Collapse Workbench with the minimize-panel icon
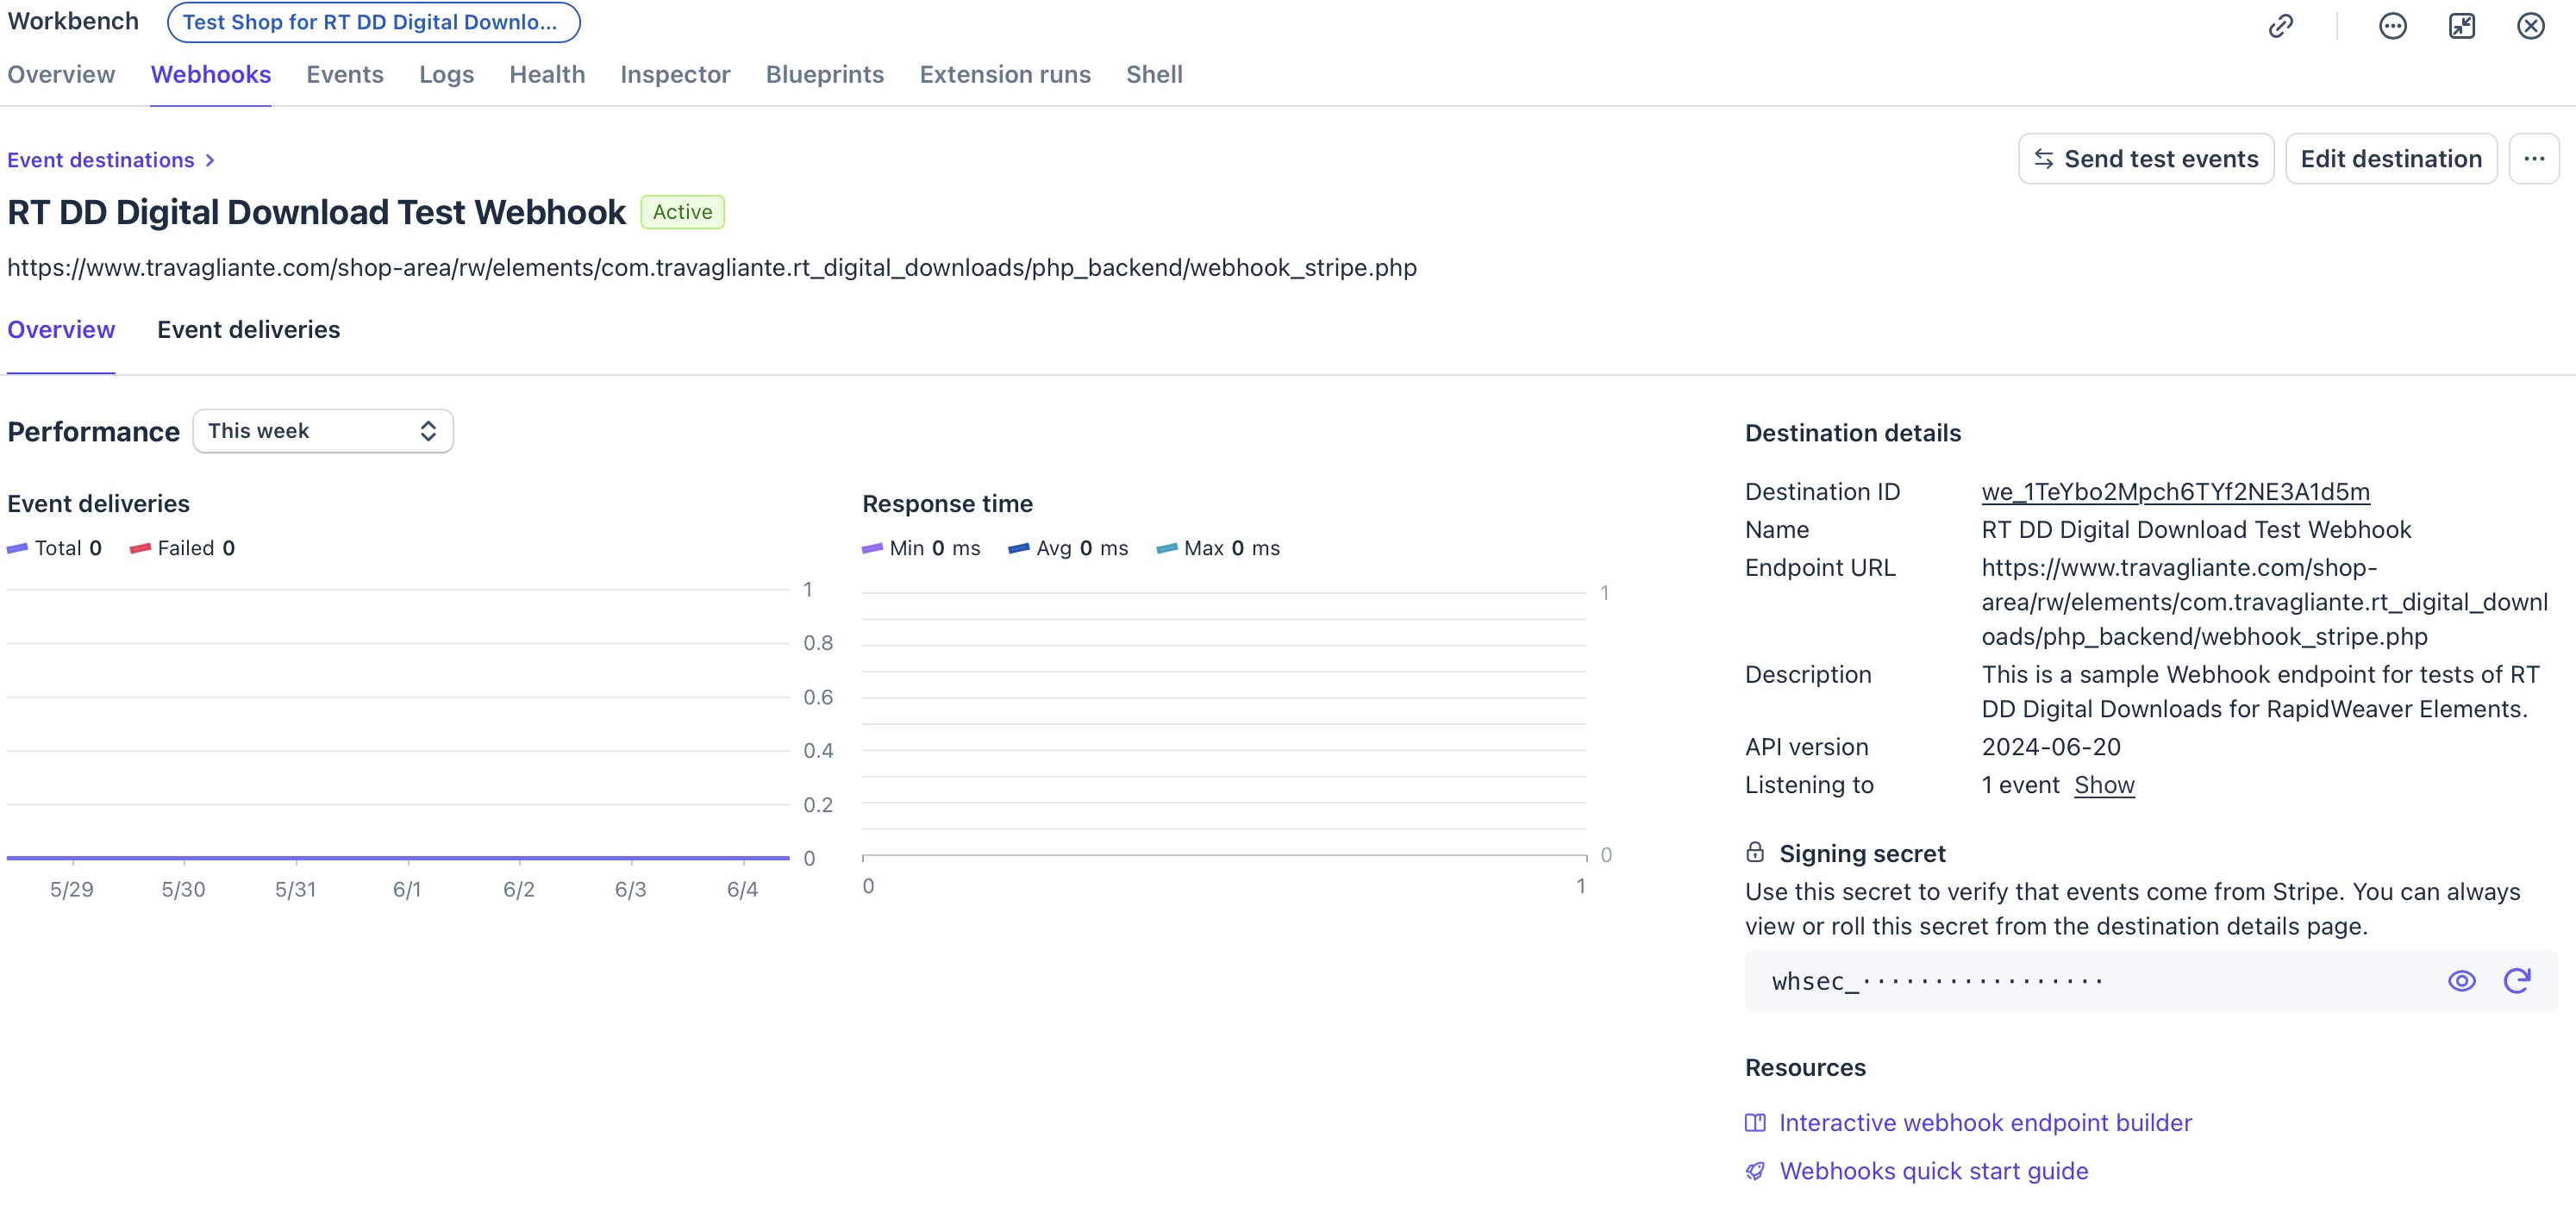 coord(2461,26)
